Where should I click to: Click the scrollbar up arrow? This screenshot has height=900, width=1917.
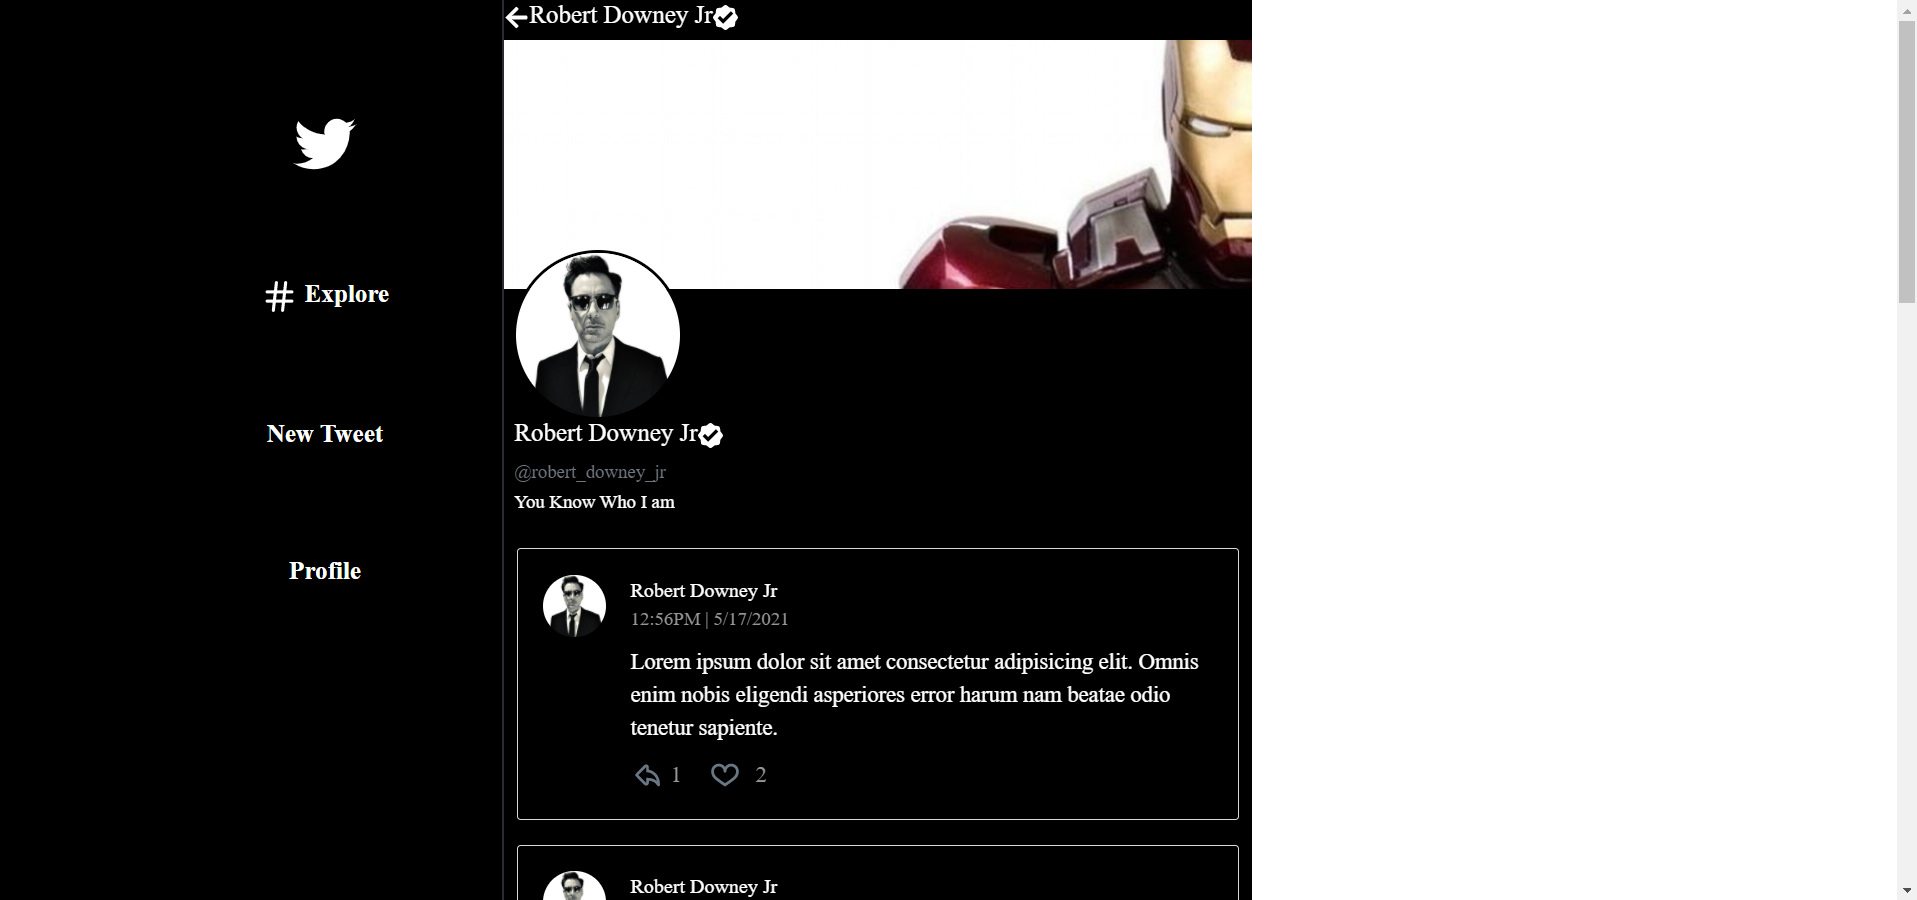coord(1907,9)
